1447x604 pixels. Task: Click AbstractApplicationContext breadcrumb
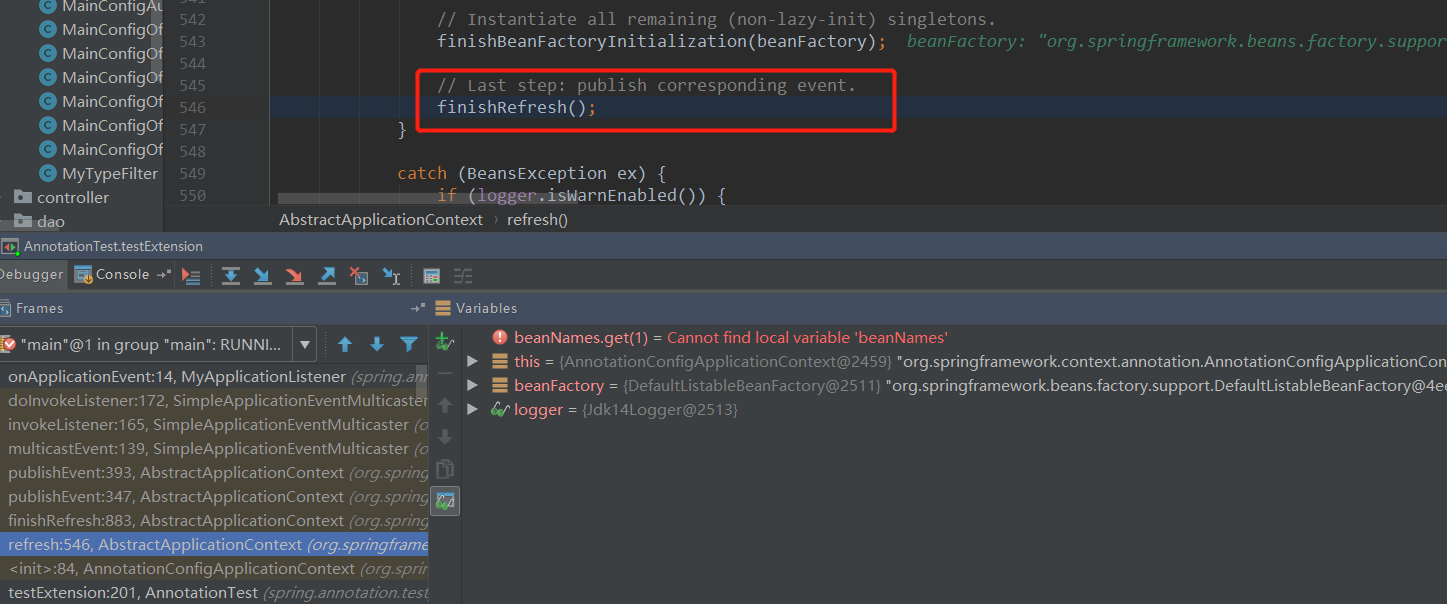click(381, 220)
